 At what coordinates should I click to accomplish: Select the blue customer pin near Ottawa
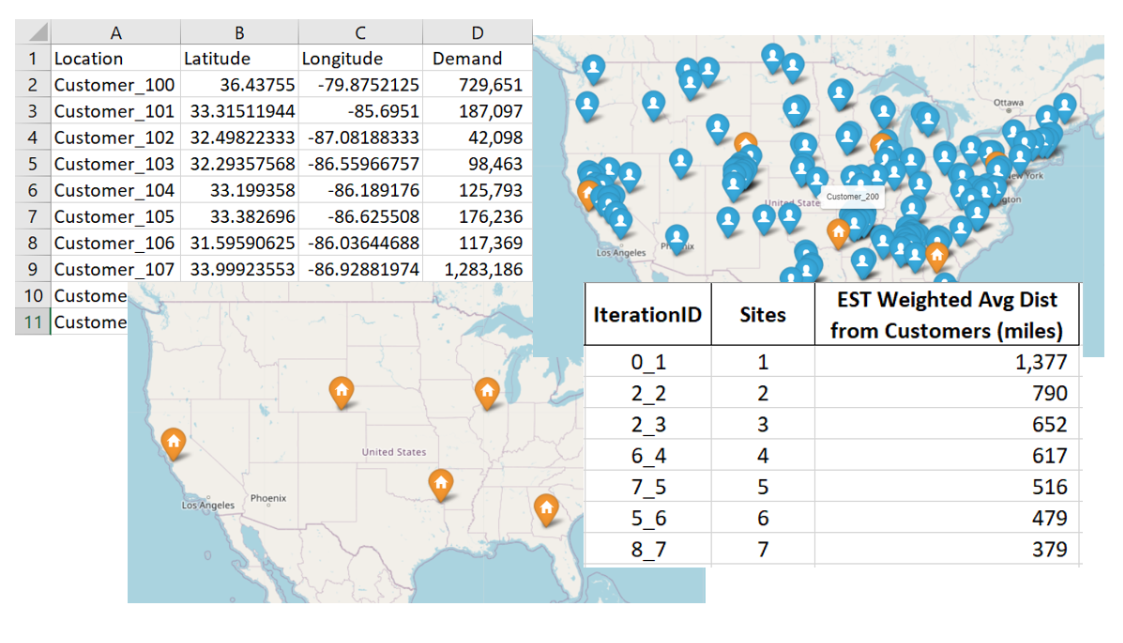pos(1064,107)
